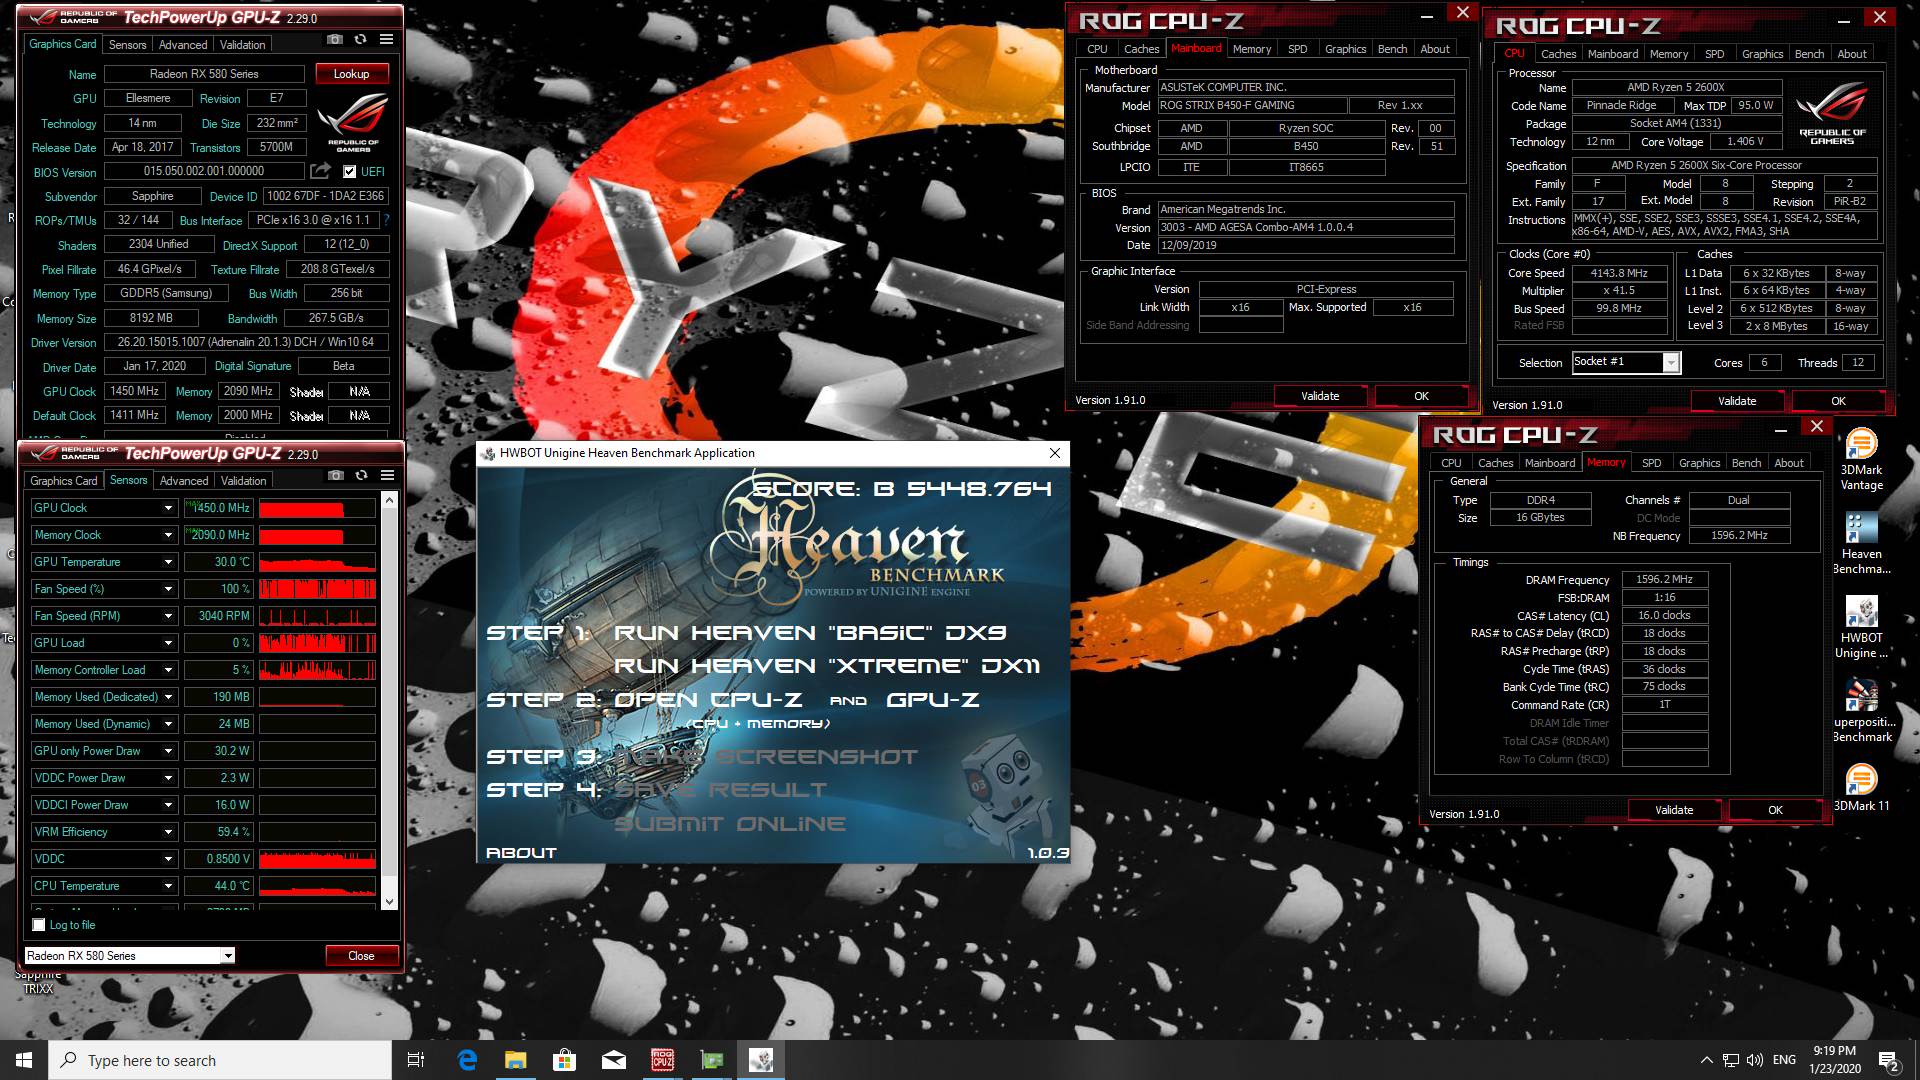Switch to ROG CPU-Z on the taskbar
1920x1080 pixels.
point(663,1060)
